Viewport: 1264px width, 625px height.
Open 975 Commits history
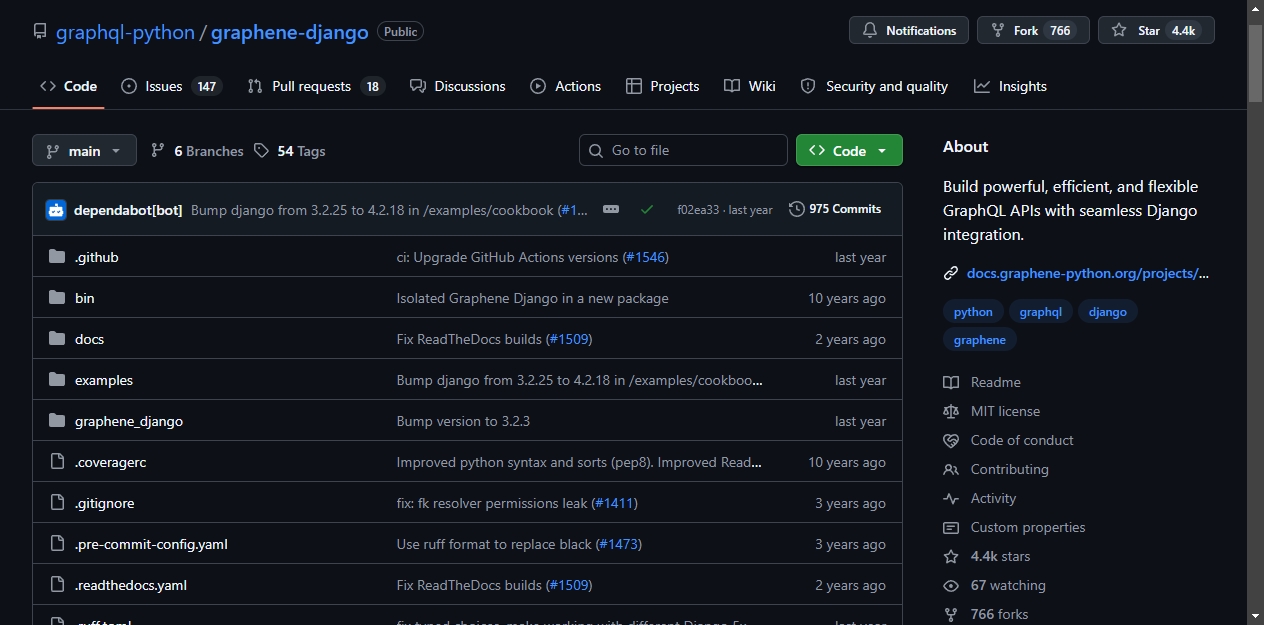click(x=835, y=209)
